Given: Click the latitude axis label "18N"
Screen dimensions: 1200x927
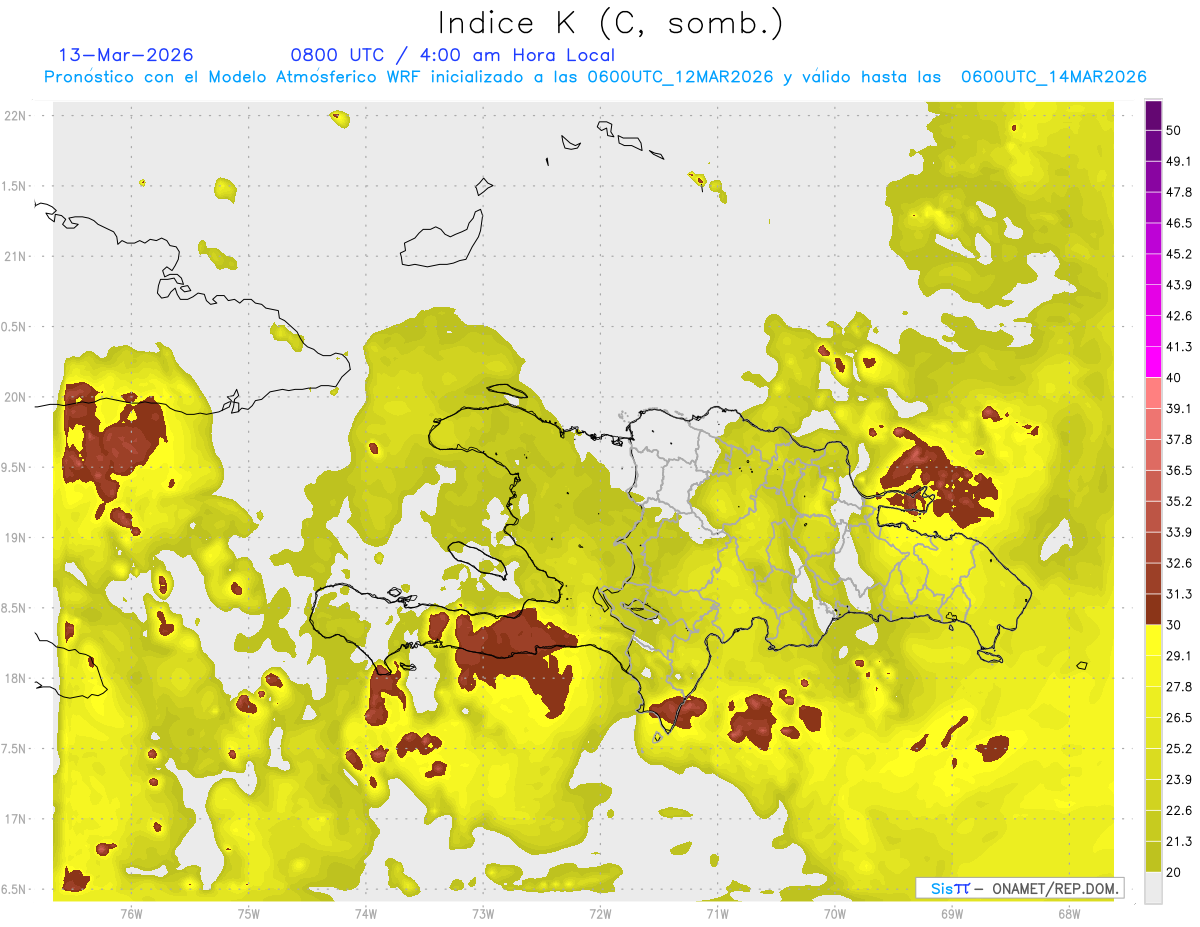Looking at the screenshot, I should [16, 679].
